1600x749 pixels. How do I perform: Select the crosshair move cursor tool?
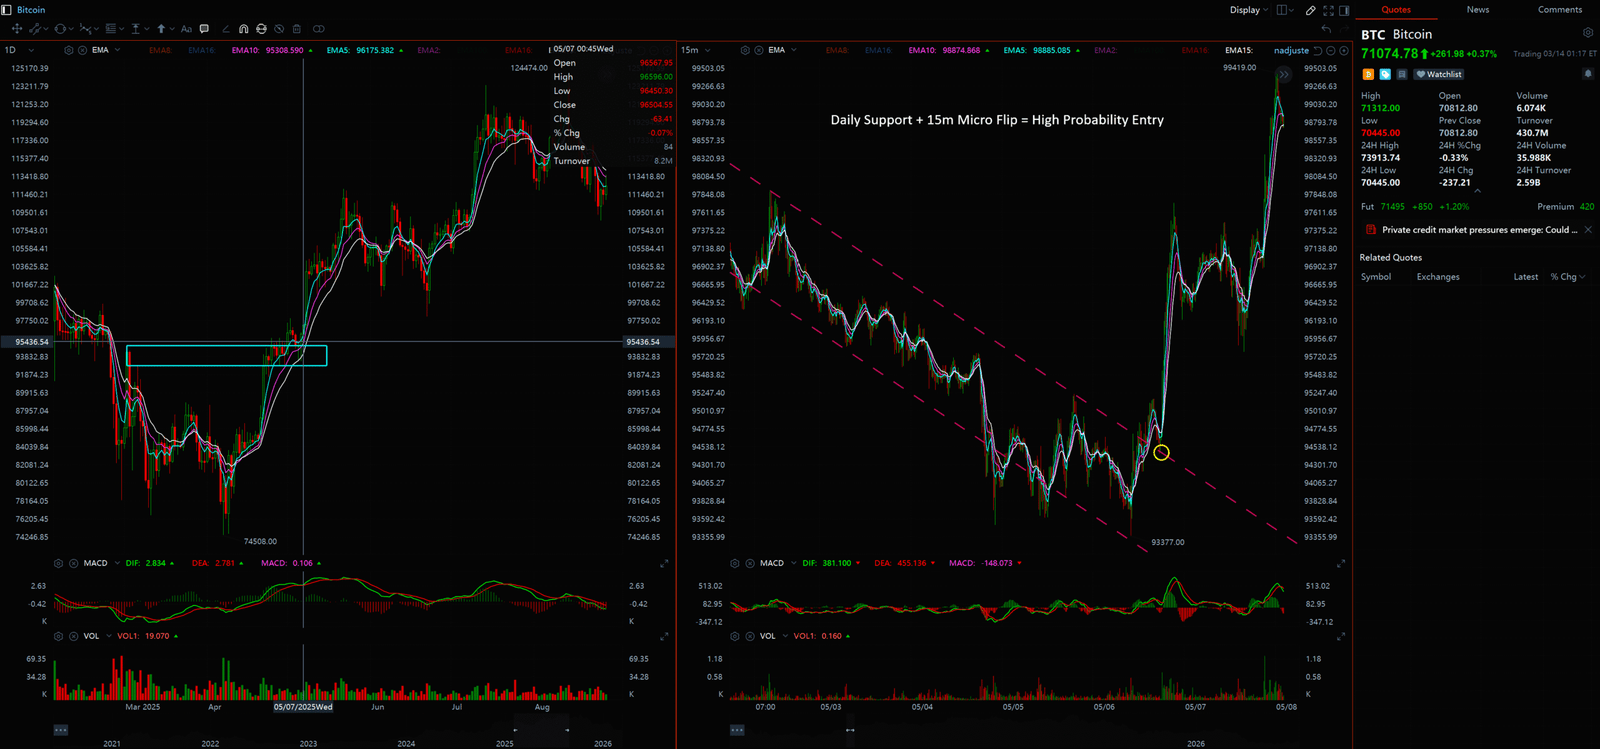[17, 29]
